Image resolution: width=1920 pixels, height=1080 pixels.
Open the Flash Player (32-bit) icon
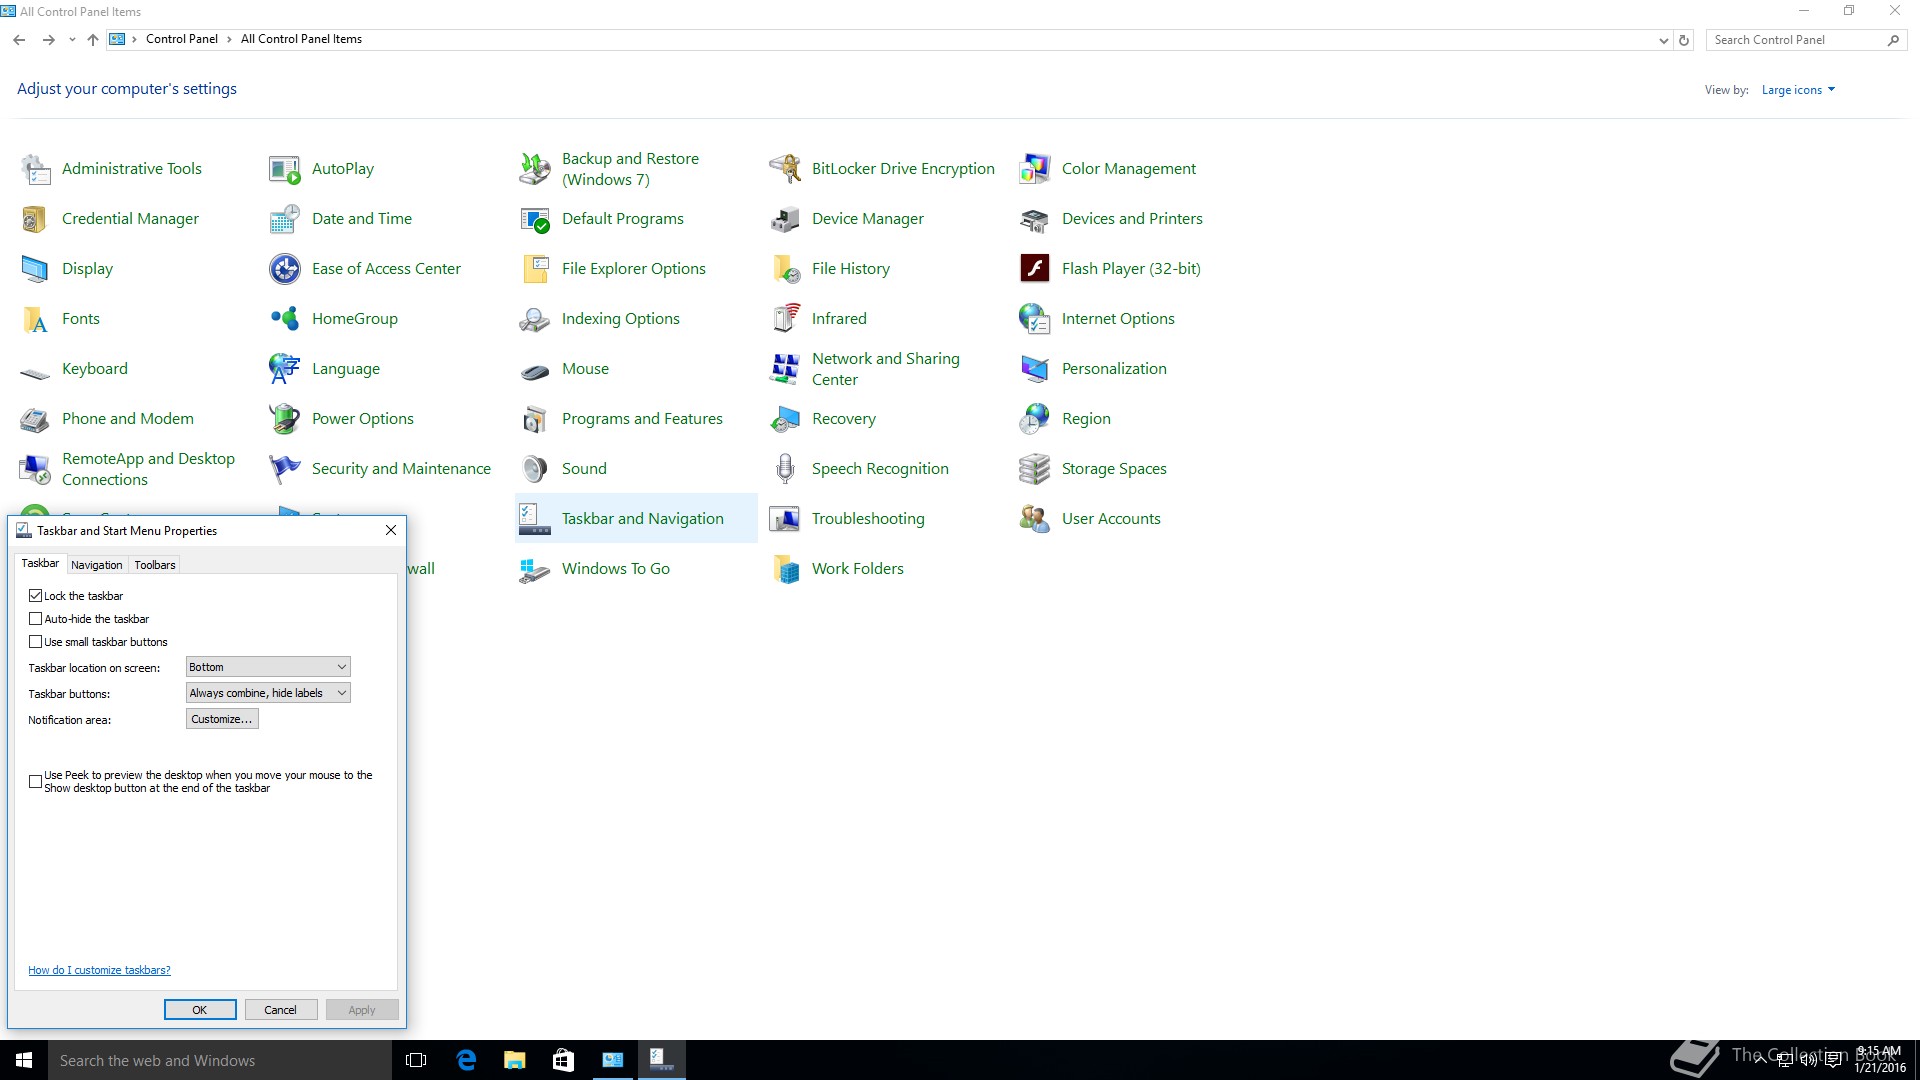[x=1035, y=269]
